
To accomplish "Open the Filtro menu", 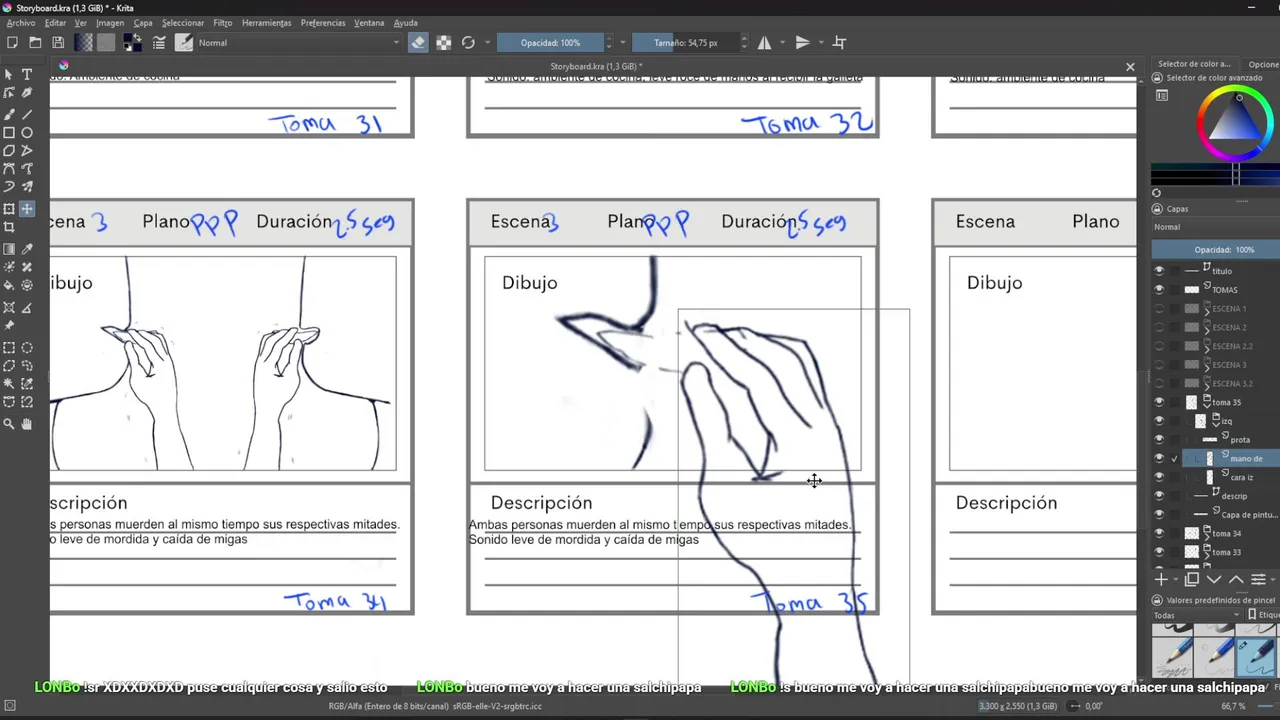I will [x=222, y=23].
